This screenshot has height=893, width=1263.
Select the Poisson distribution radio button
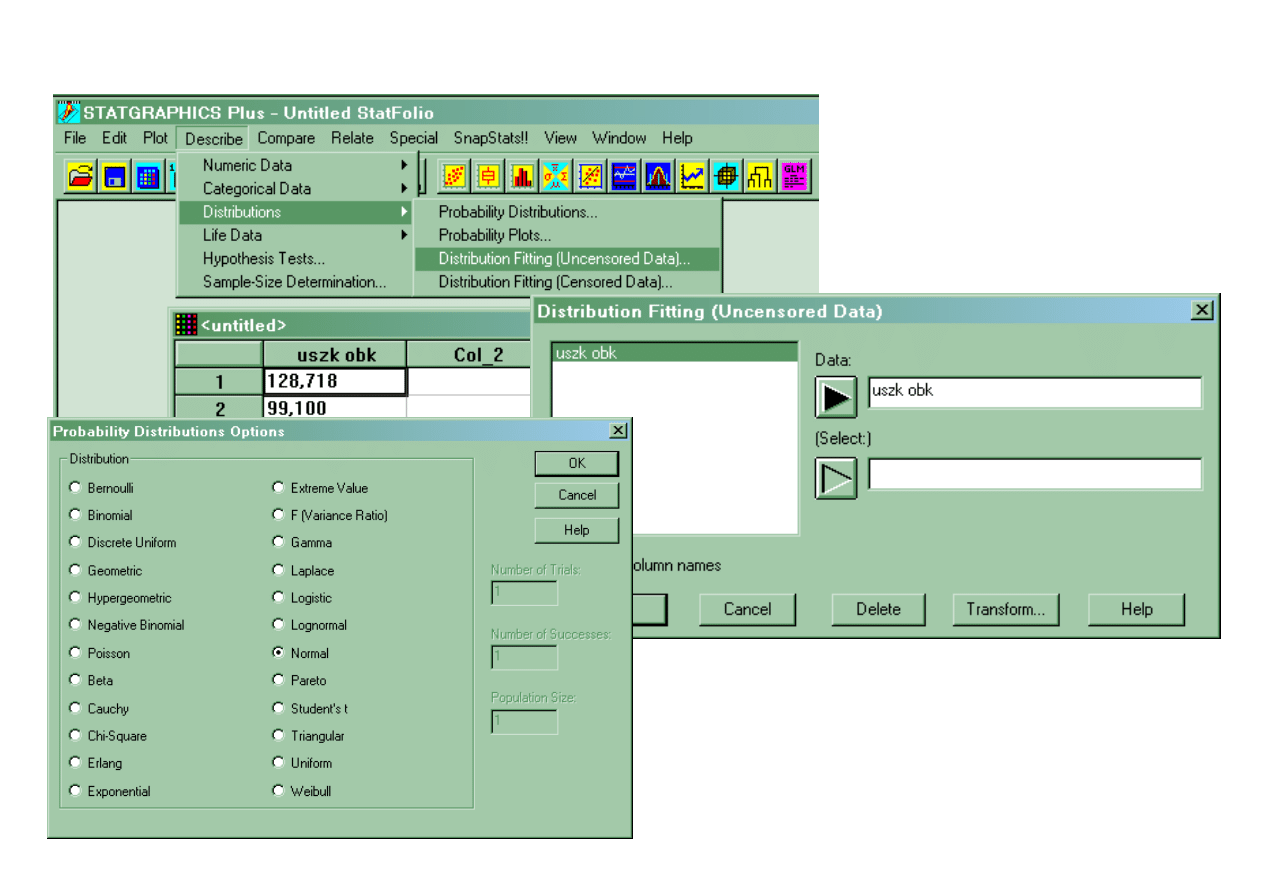[x=75, y=653]
